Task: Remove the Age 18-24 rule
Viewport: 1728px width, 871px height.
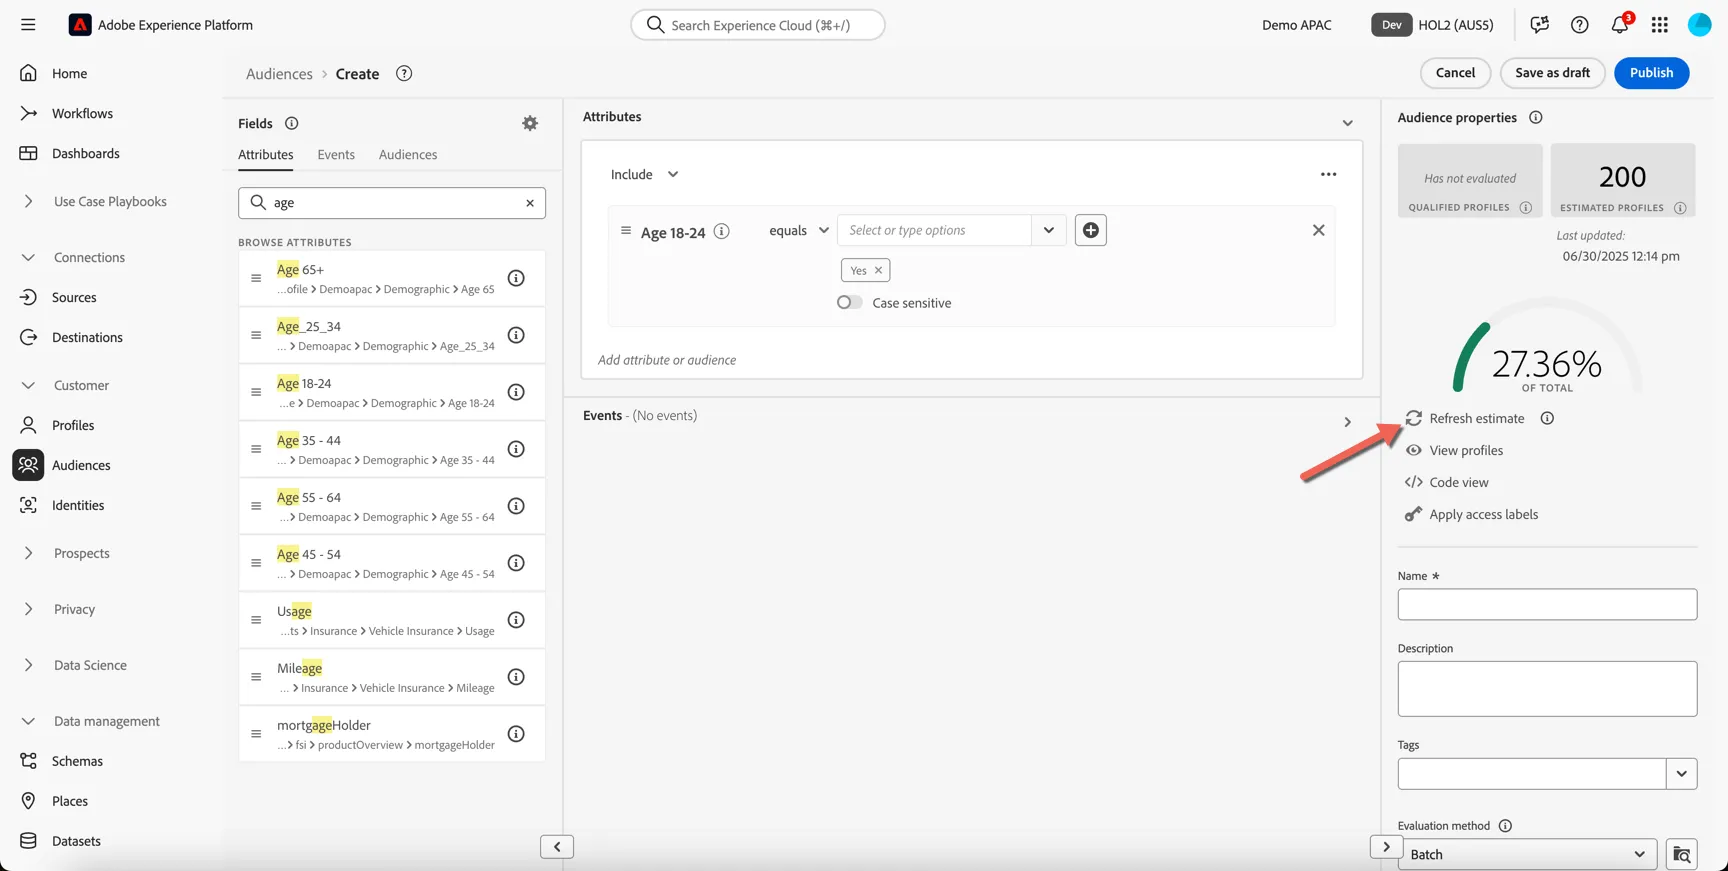Action: pyautogui.click(x=1319, y=230)
